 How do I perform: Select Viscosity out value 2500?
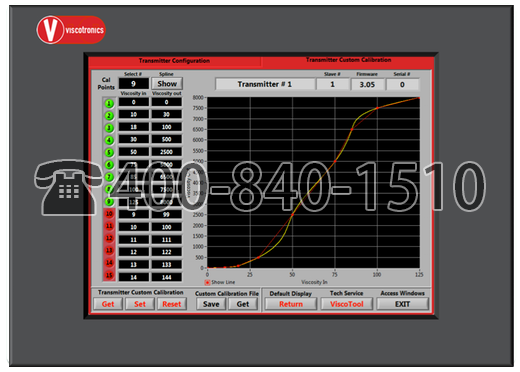coord(167,152)
